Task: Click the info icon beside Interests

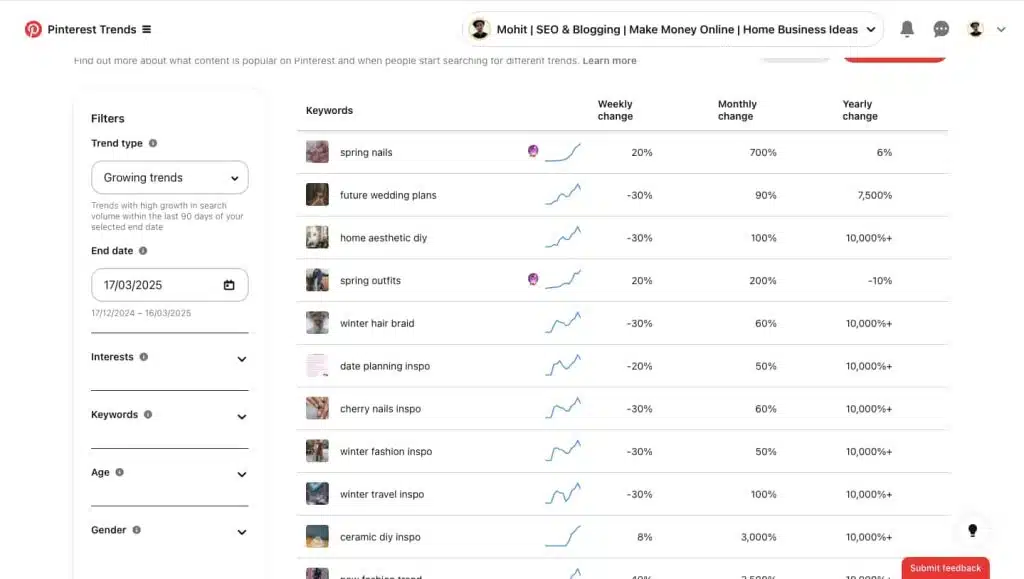Action: pyautogui.click(x=144, y=357)
